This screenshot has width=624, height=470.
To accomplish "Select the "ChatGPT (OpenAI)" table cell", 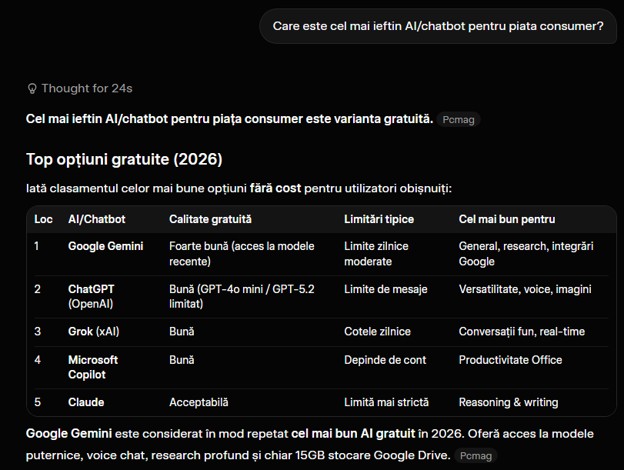I will [x=91, y=296].
